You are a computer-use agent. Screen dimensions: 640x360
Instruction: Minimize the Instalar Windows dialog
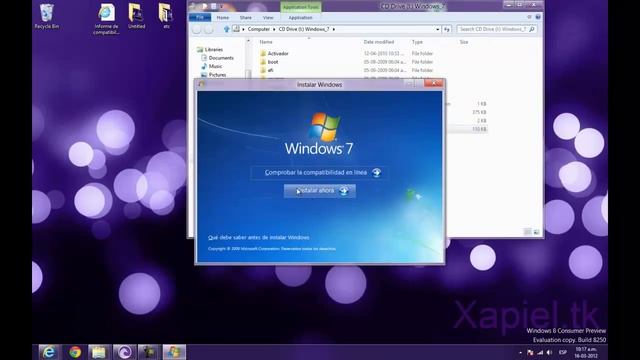coord(409,83)
